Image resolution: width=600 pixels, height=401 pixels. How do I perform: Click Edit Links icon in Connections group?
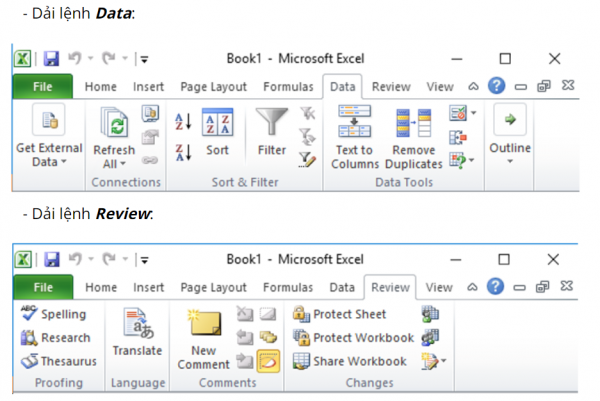click(150, 160)
